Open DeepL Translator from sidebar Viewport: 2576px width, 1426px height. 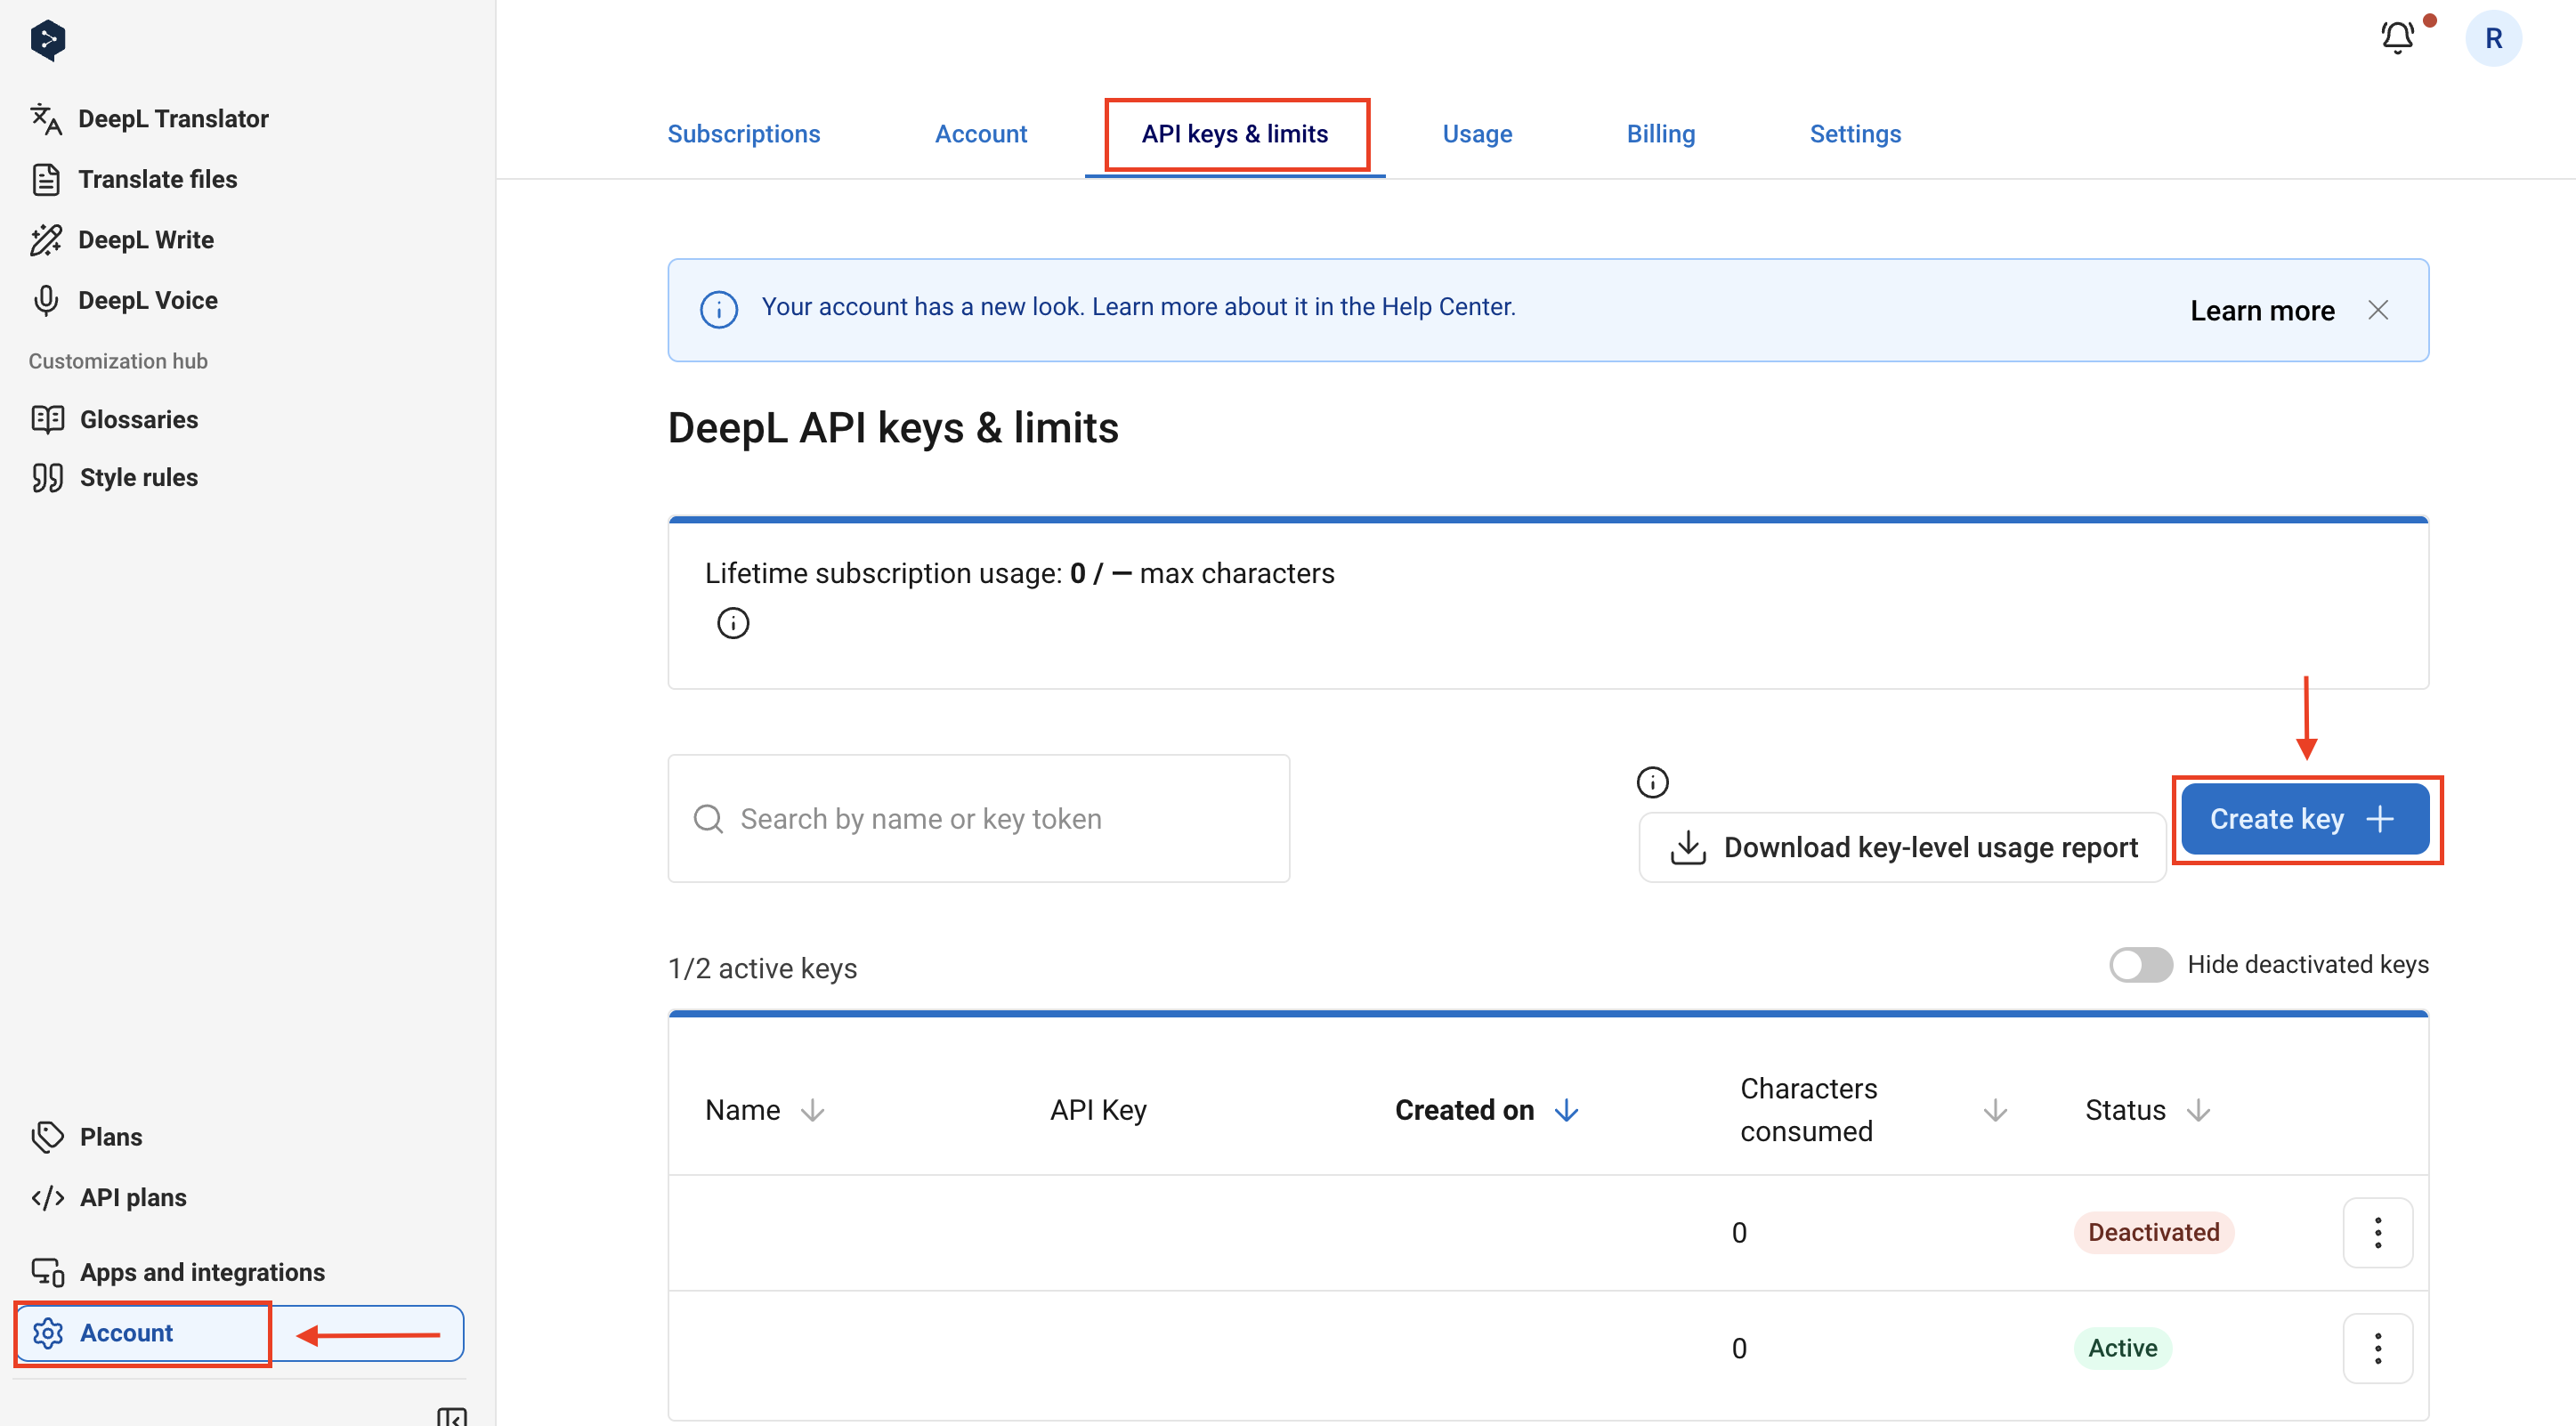pos(150,119)
